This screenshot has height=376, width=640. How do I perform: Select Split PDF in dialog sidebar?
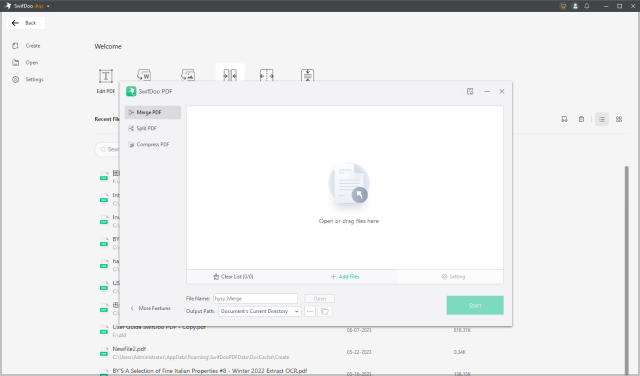point(153,128)
